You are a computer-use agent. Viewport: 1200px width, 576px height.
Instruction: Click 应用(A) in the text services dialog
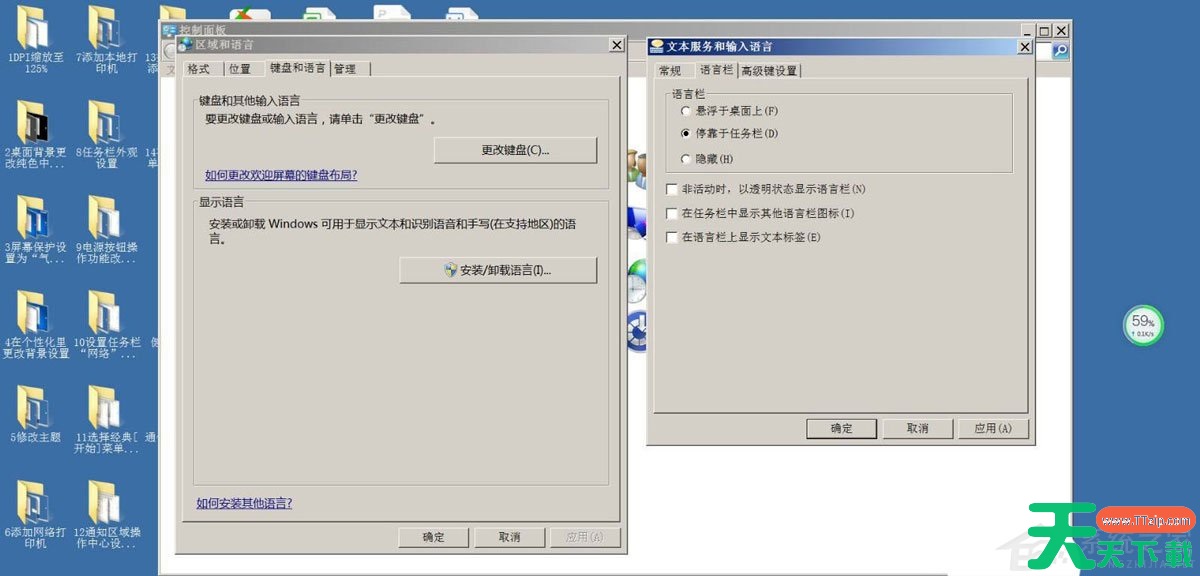[x=994, y=428]
